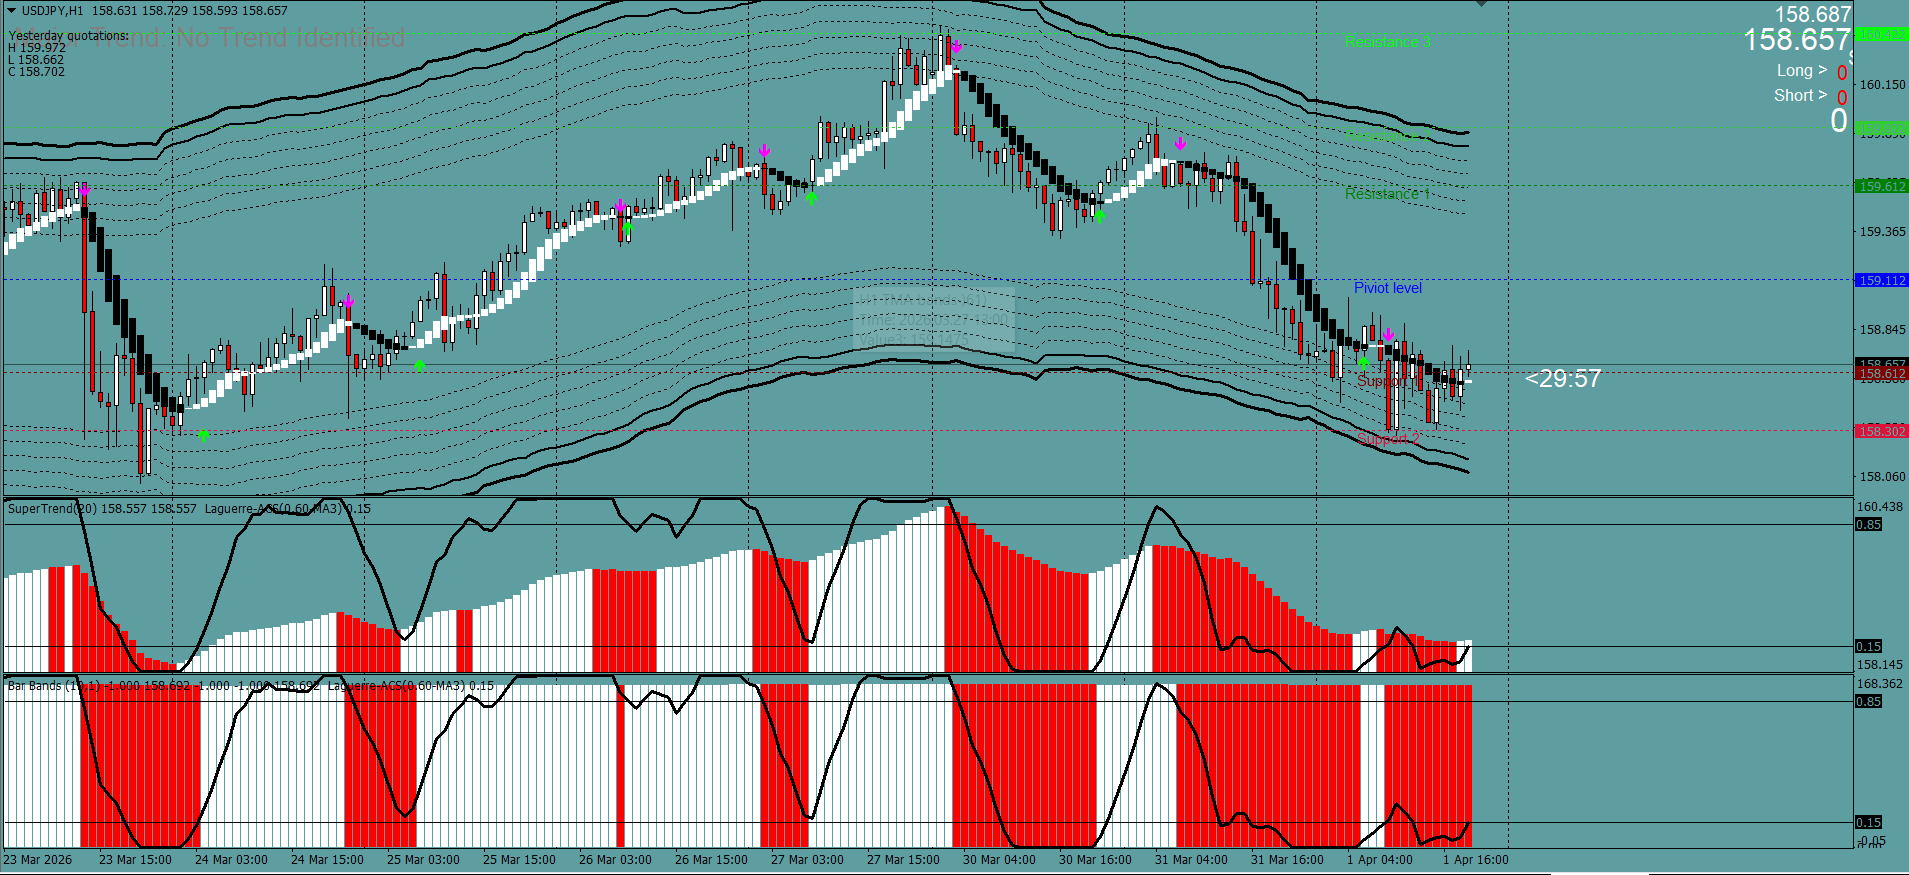Screen dimensions: 1909x875
Task: Click the green 159.612 price tag
Action: click(x=1881, y=186)
